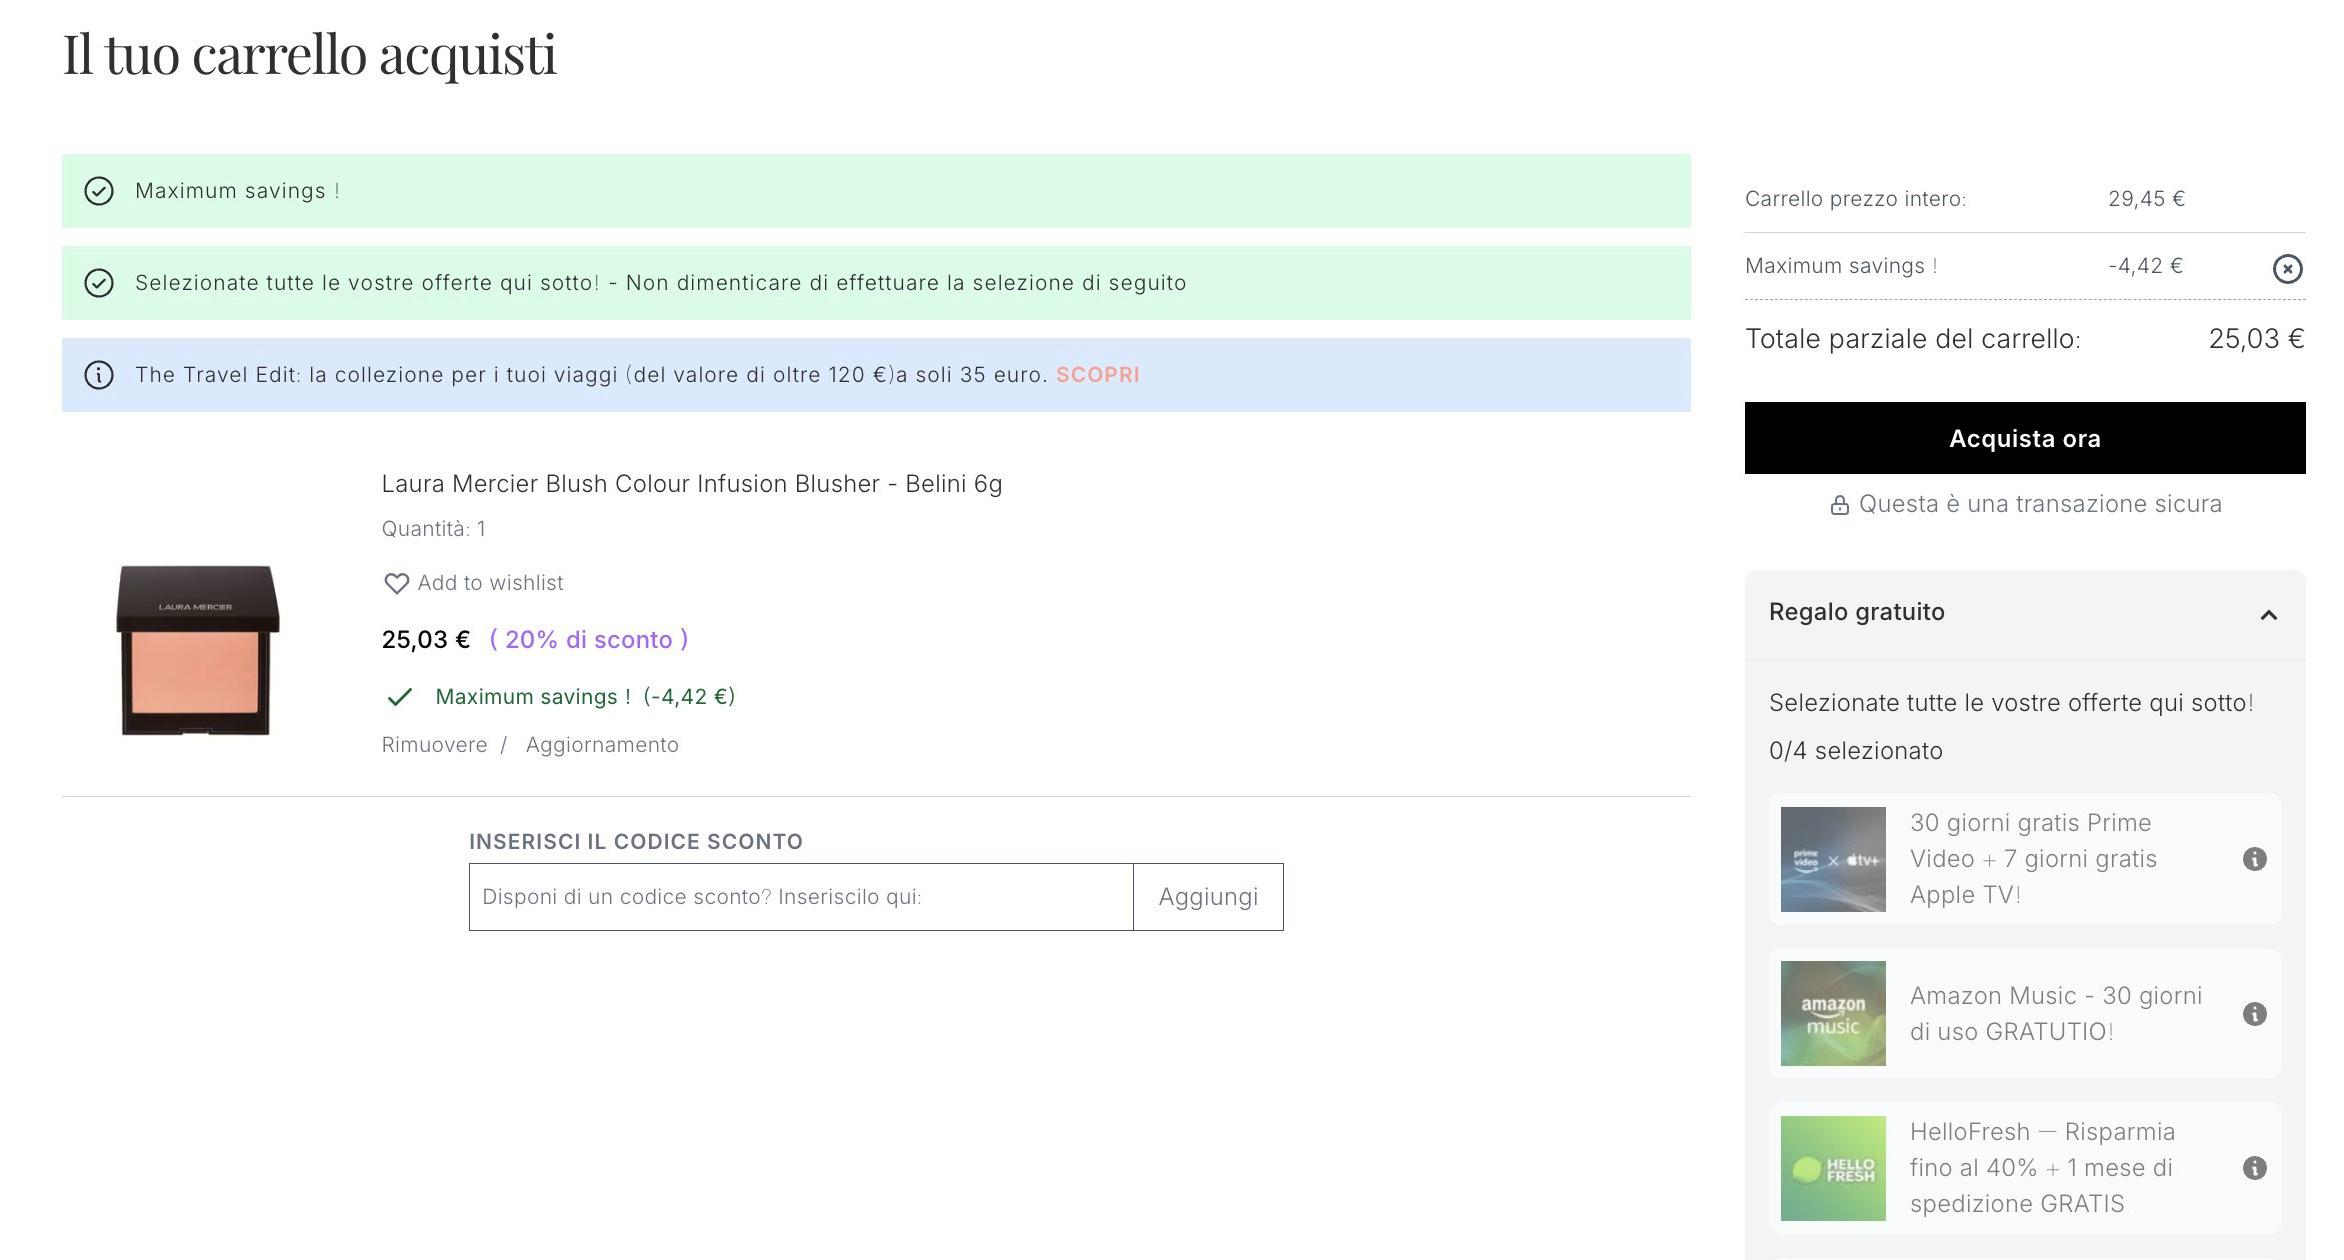Click the '( 20% di sconto )' label

point(589,640)
